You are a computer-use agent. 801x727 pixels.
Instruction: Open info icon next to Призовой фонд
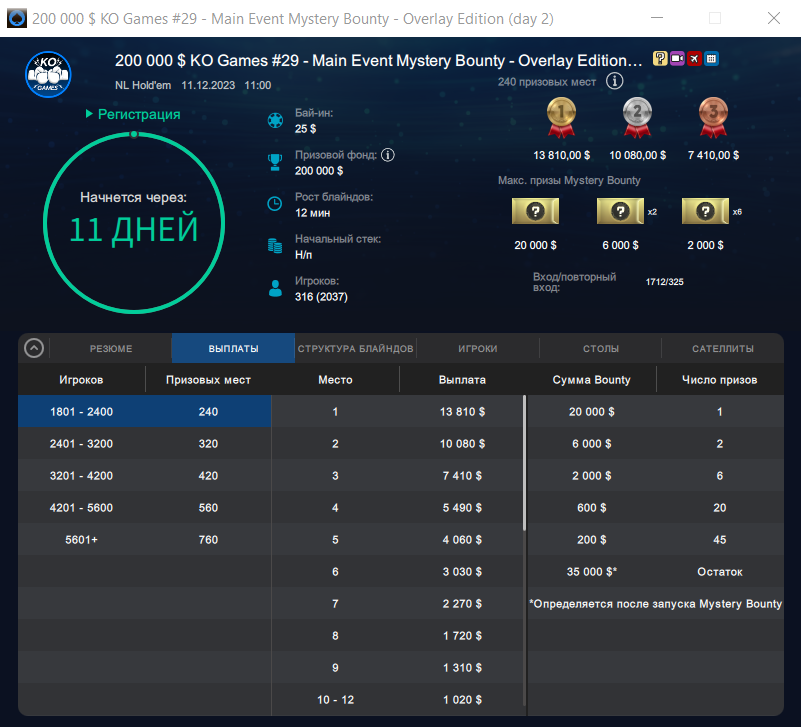tap(388, 155)
